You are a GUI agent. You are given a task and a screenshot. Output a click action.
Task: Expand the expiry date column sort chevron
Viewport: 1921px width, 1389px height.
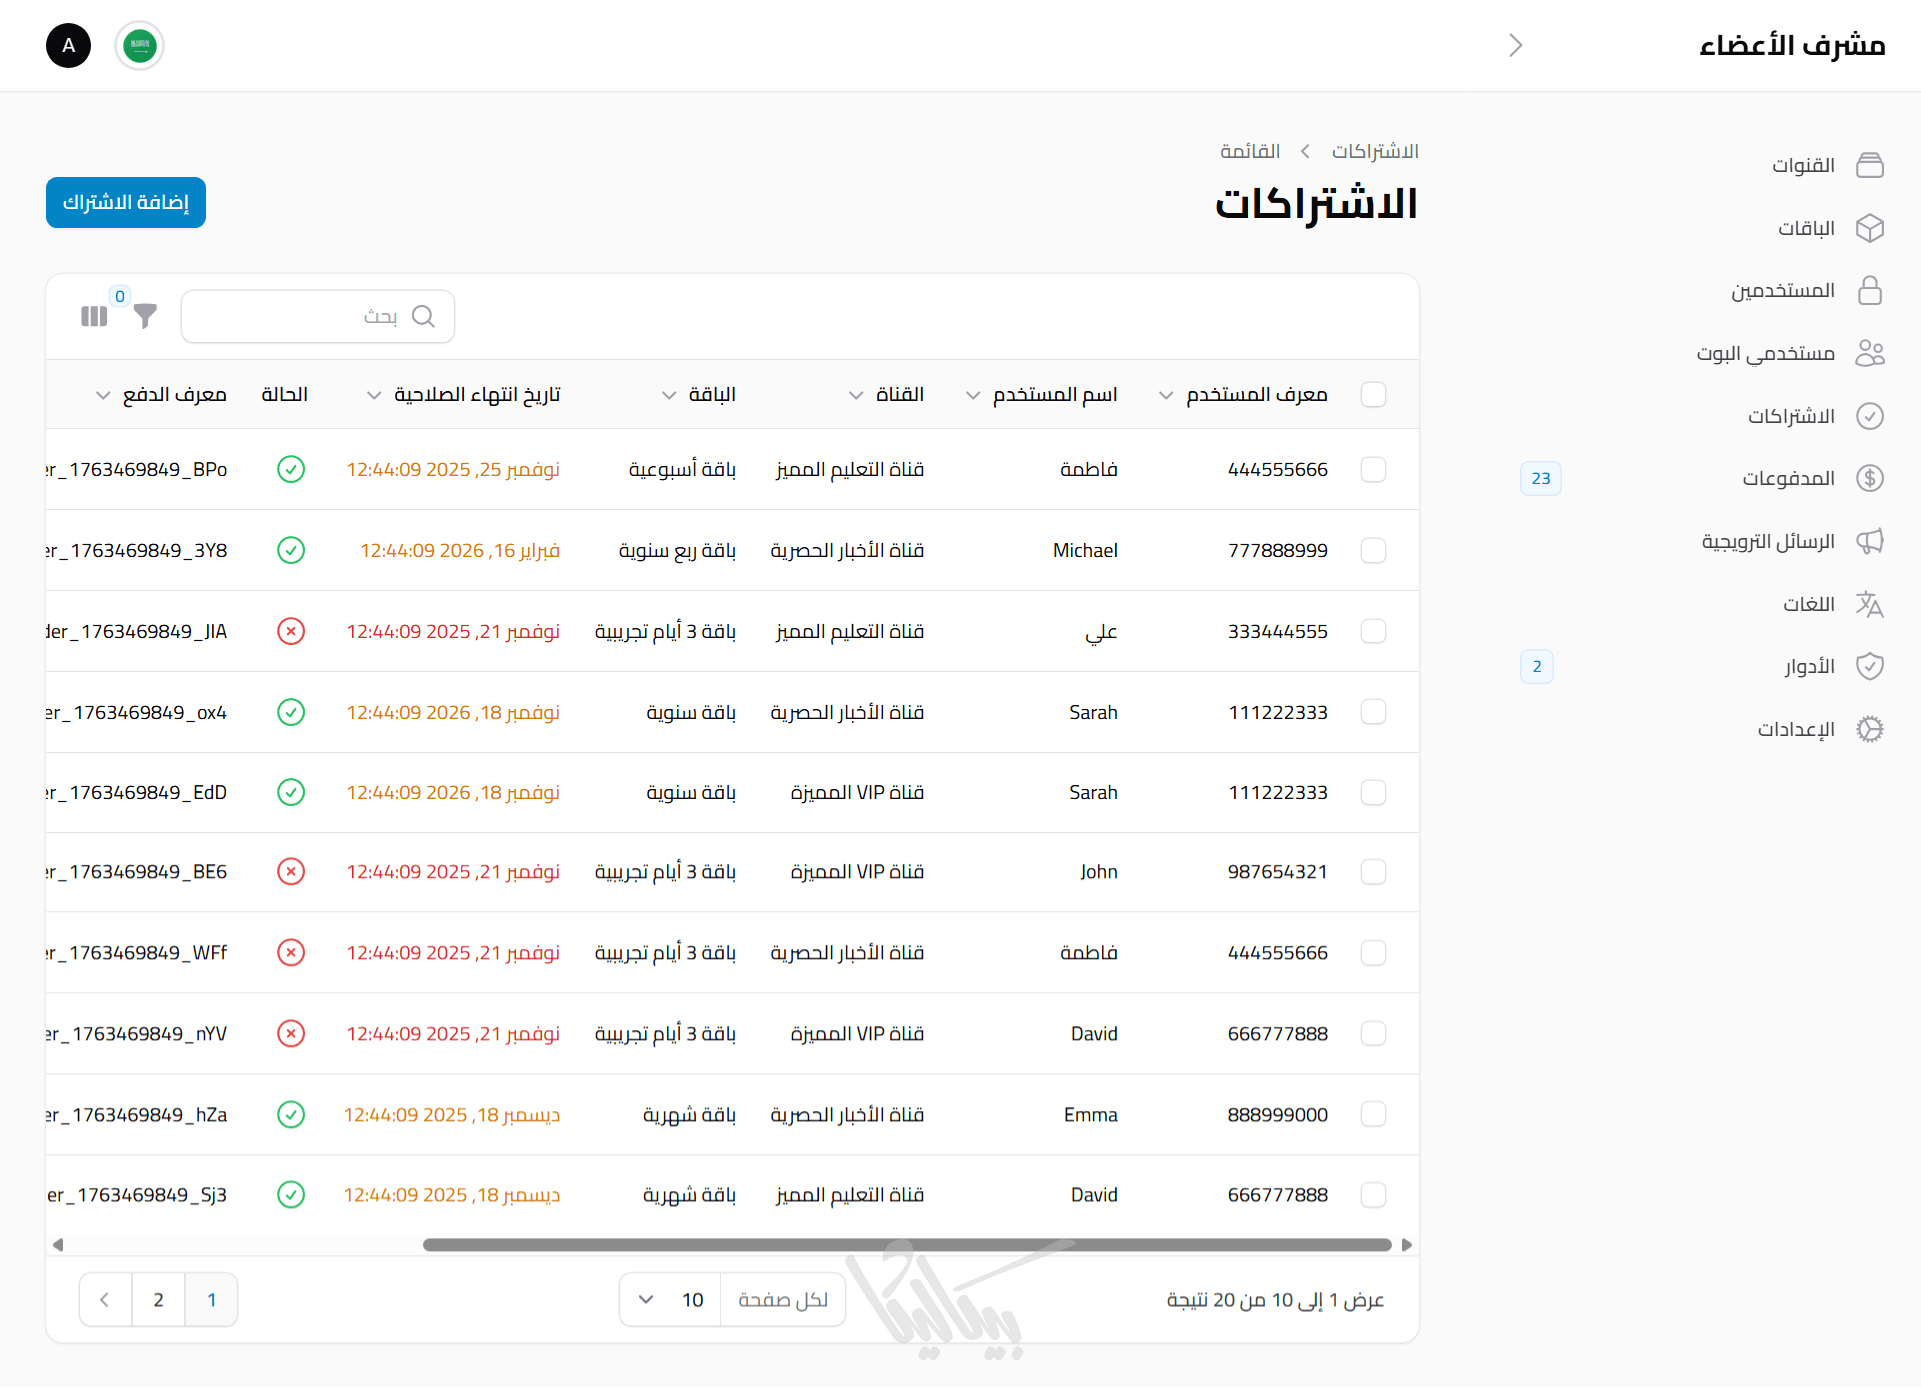(374, 395)
